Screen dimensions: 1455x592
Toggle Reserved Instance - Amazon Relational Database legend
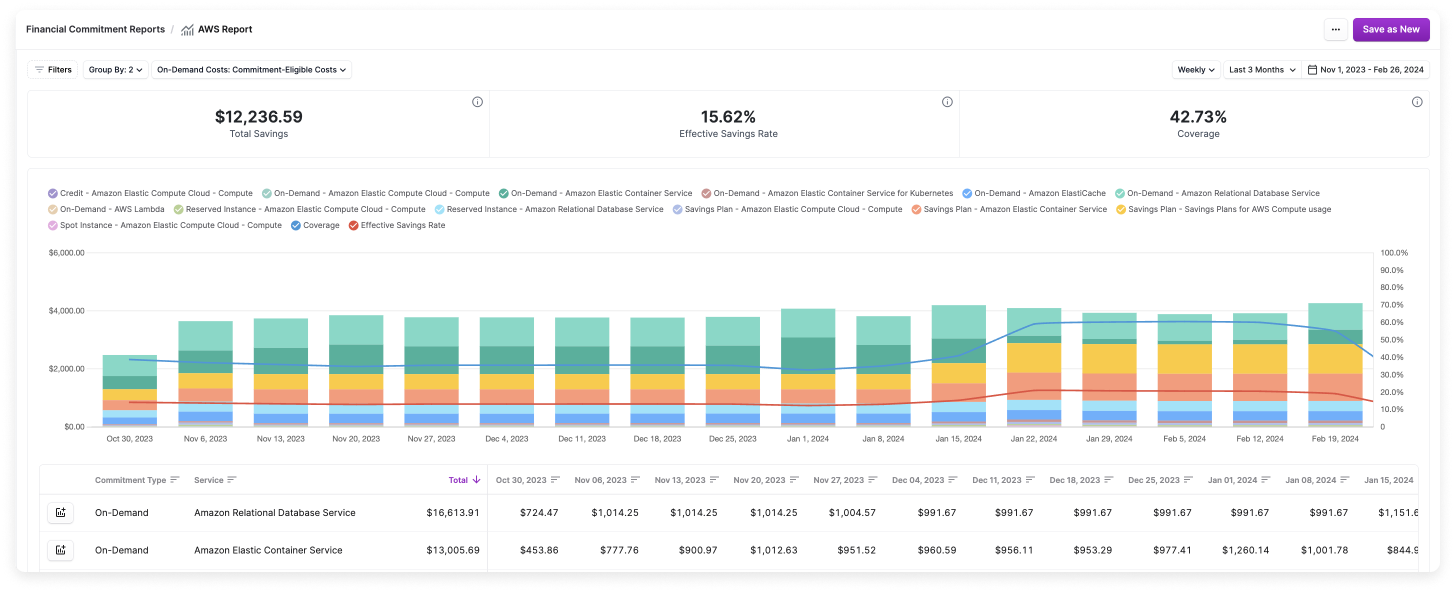pos(549,210)
